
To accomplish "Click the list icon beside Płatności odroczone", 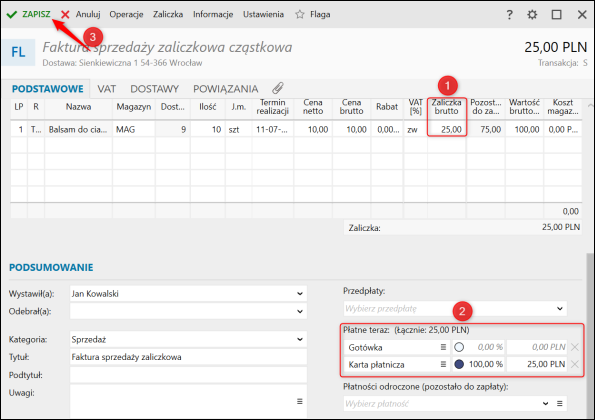I will click(560, 403).
